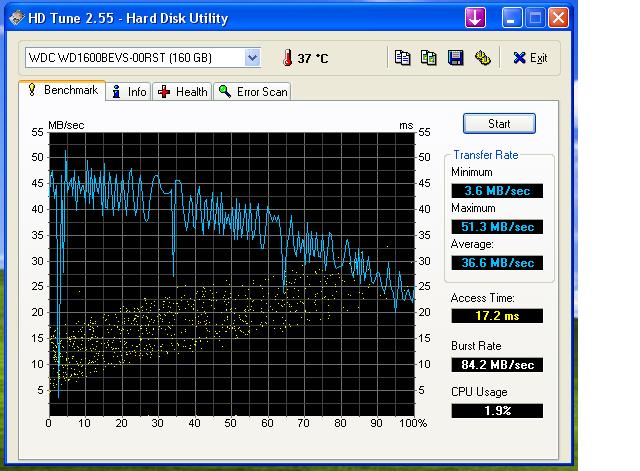Screen dimensions: 640x471
Task: Click the Average value 36.6 MB/sec
Action: point(497,262)
